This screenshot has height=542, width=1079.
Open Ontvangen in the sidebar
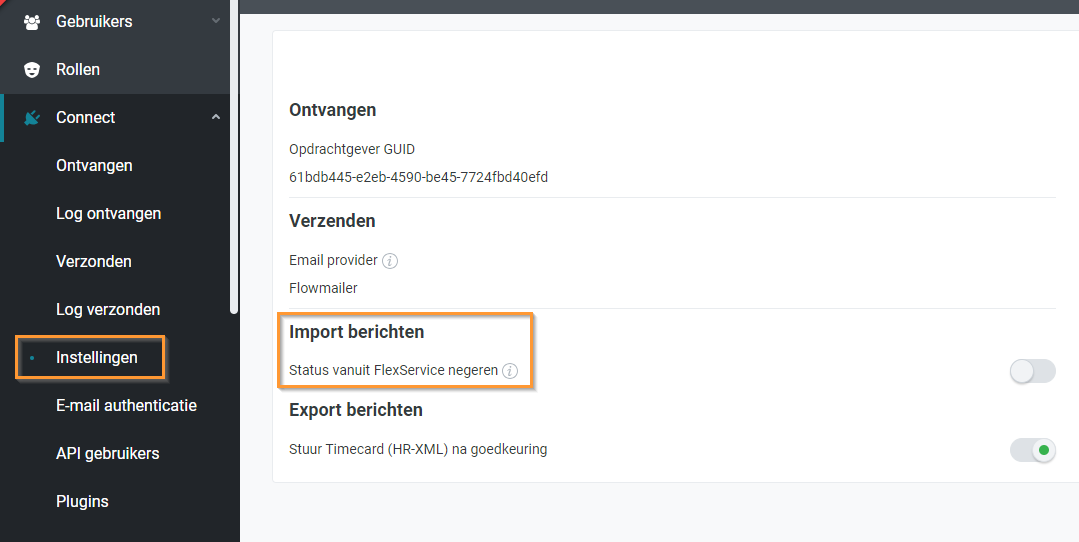[94, 166]
